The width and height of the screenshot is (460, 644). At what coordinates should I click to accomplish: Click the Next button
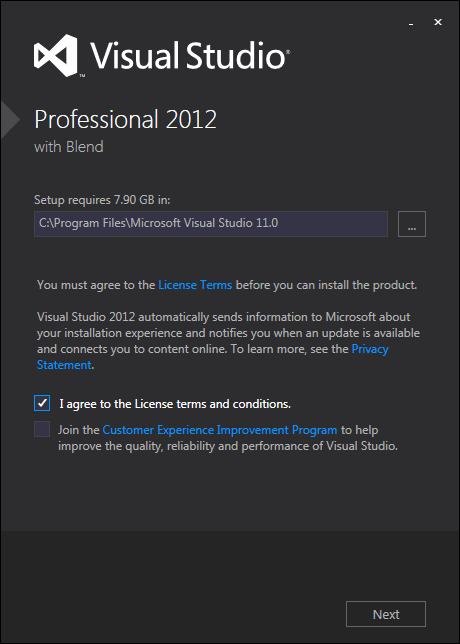386,614
